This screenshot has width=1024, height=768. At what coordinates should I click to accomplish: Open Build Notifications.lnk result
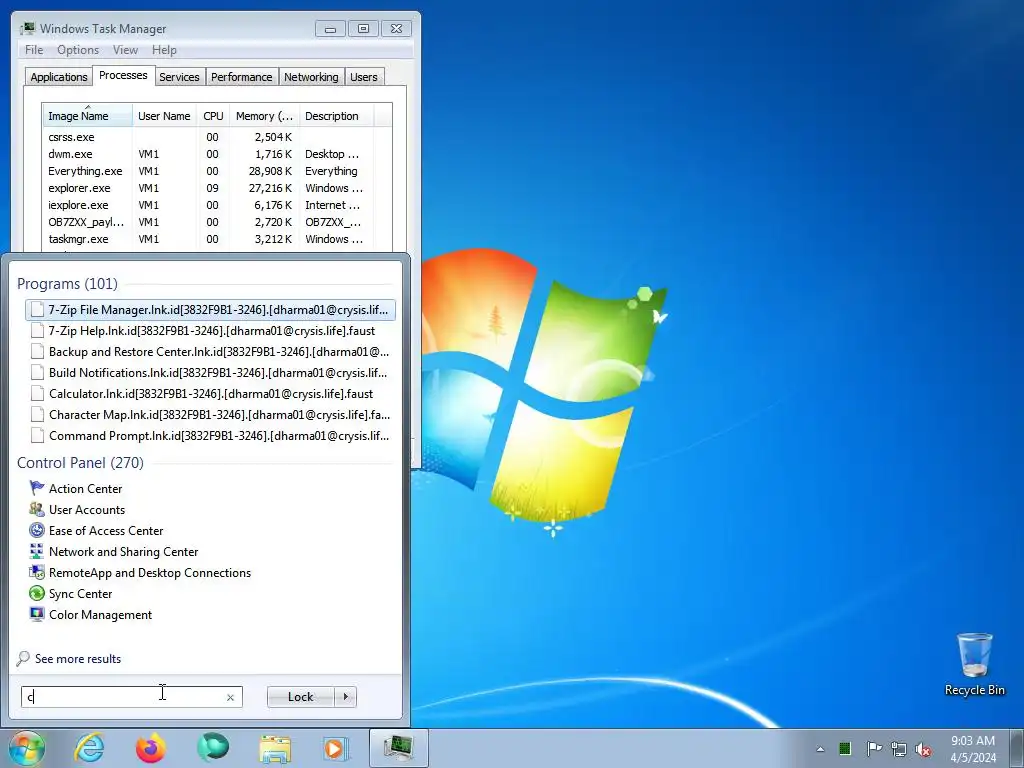pyautogui.click(x=210, y=372)
